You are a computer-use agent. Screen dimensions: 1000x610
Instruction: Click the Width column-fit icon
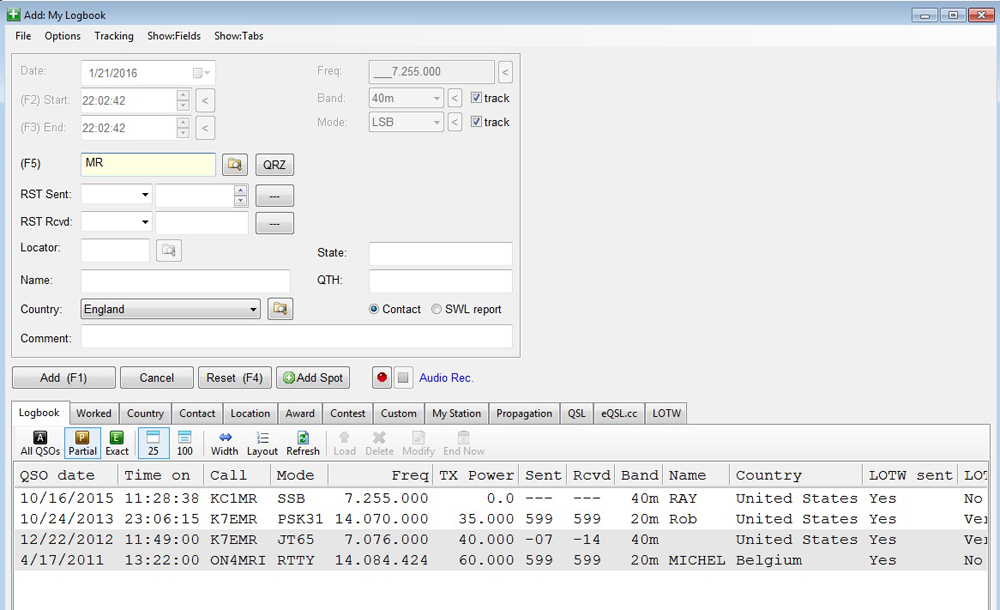coord(224,443)
